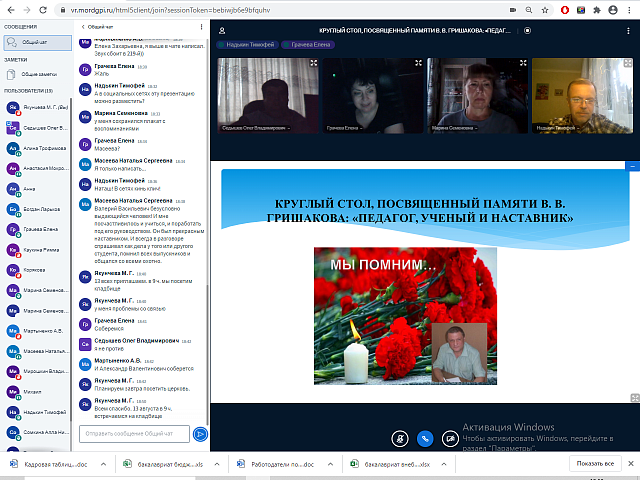Click the camera icon in the address bar

pyautogui.click(x=513, y=10)
